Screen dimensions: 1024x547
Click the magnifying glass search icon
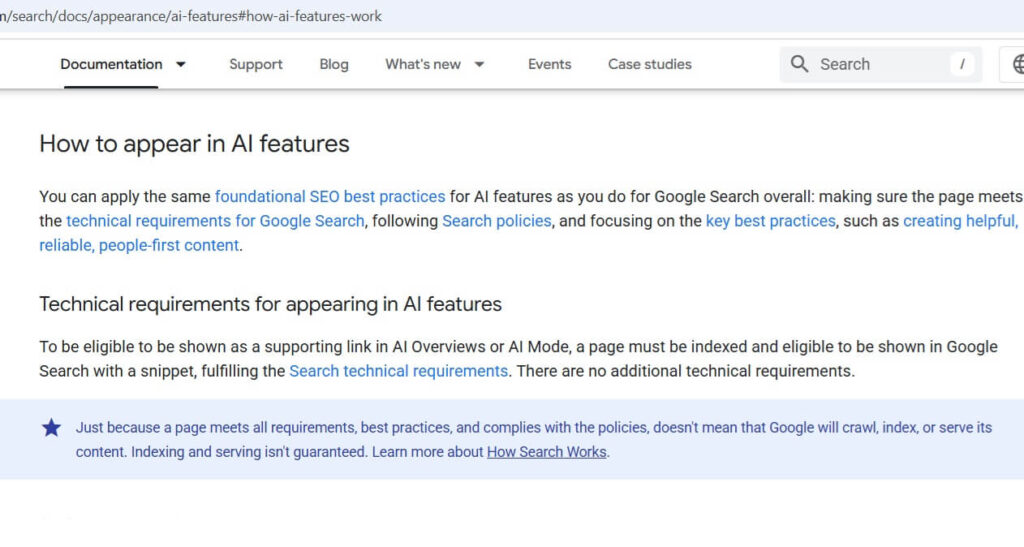pos(799,64)
